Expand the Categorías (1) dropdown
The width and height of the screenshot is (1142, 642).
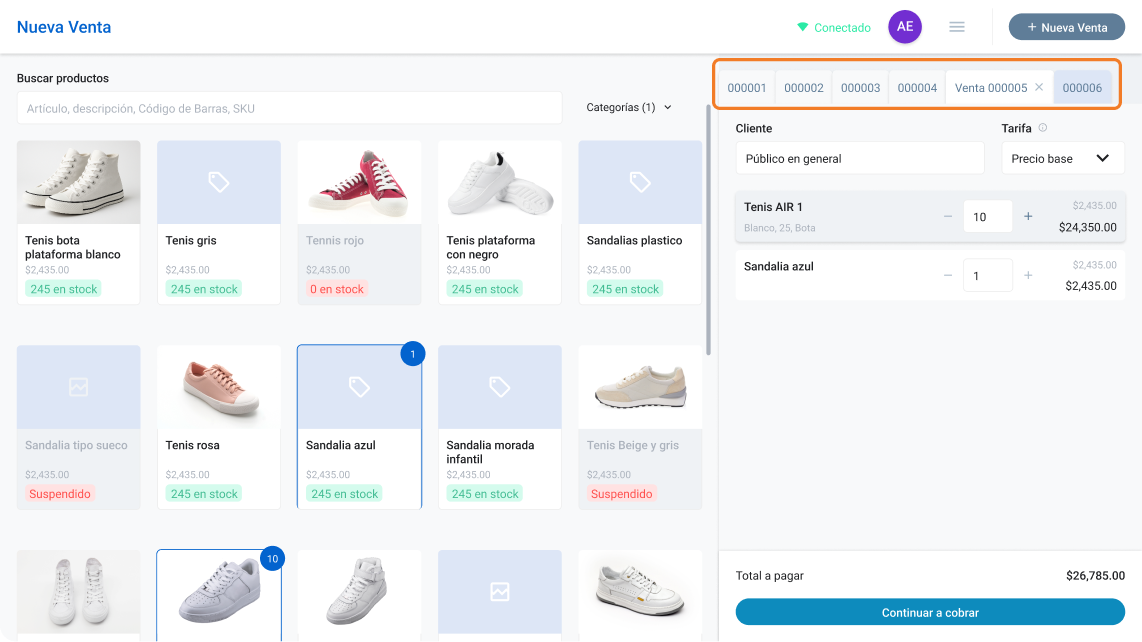point(629,107)
